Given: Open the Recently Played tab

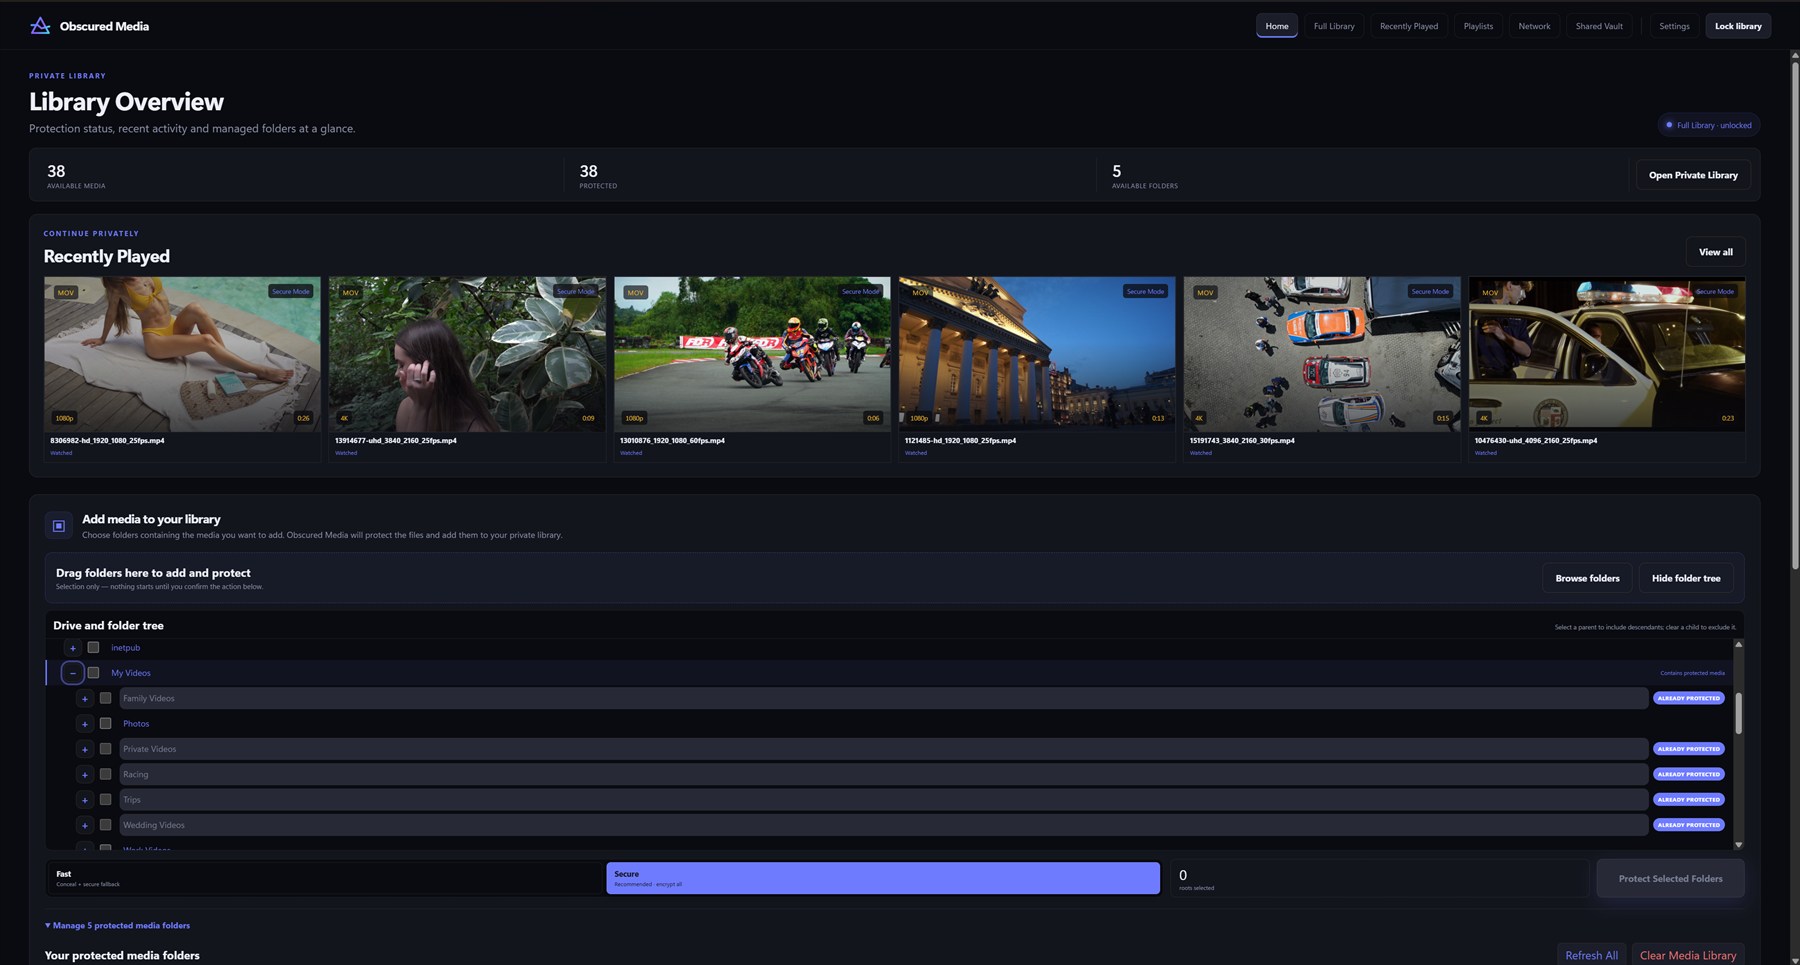Looking at the screenshot, I should (1408, 26).
